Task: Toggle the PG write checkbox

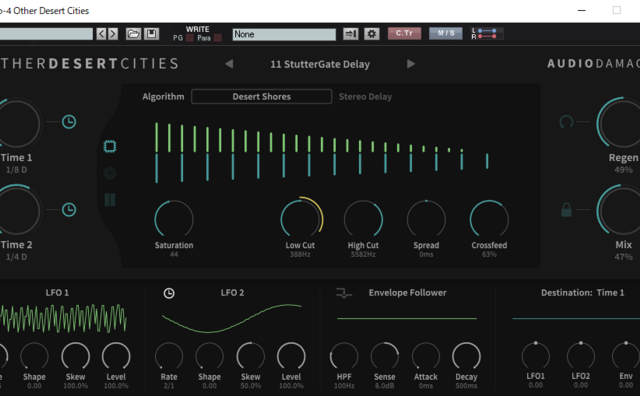Action: click(190, 38)
